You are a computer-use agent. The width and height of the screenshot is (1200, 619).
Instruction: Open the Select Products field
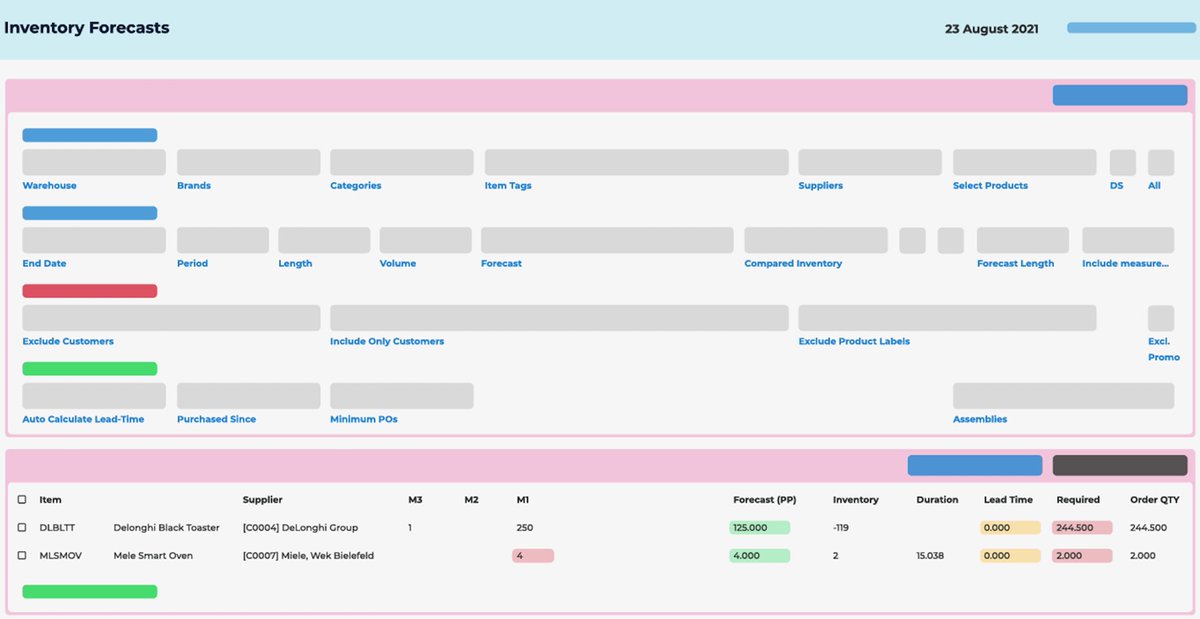[x=1025, y=162]
